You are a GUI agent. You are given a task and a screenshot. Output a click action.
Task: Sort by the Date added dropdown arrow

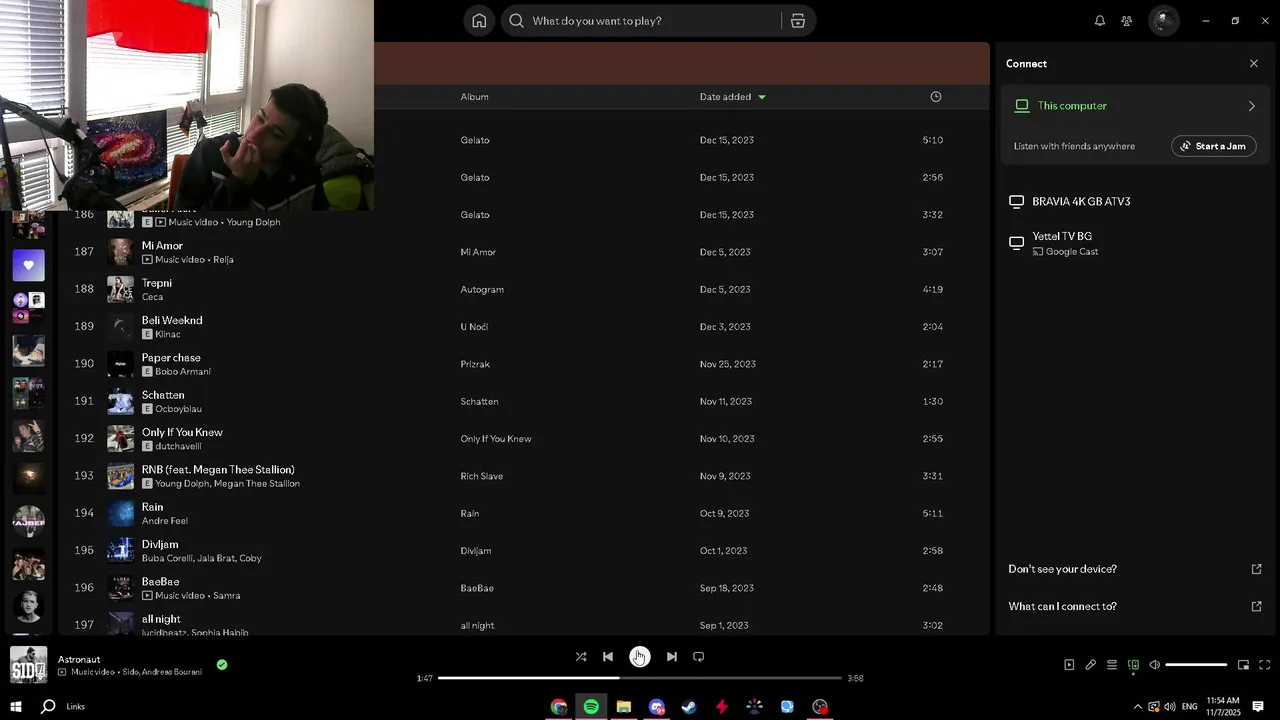pyautogui.click(x=762, y=97)
